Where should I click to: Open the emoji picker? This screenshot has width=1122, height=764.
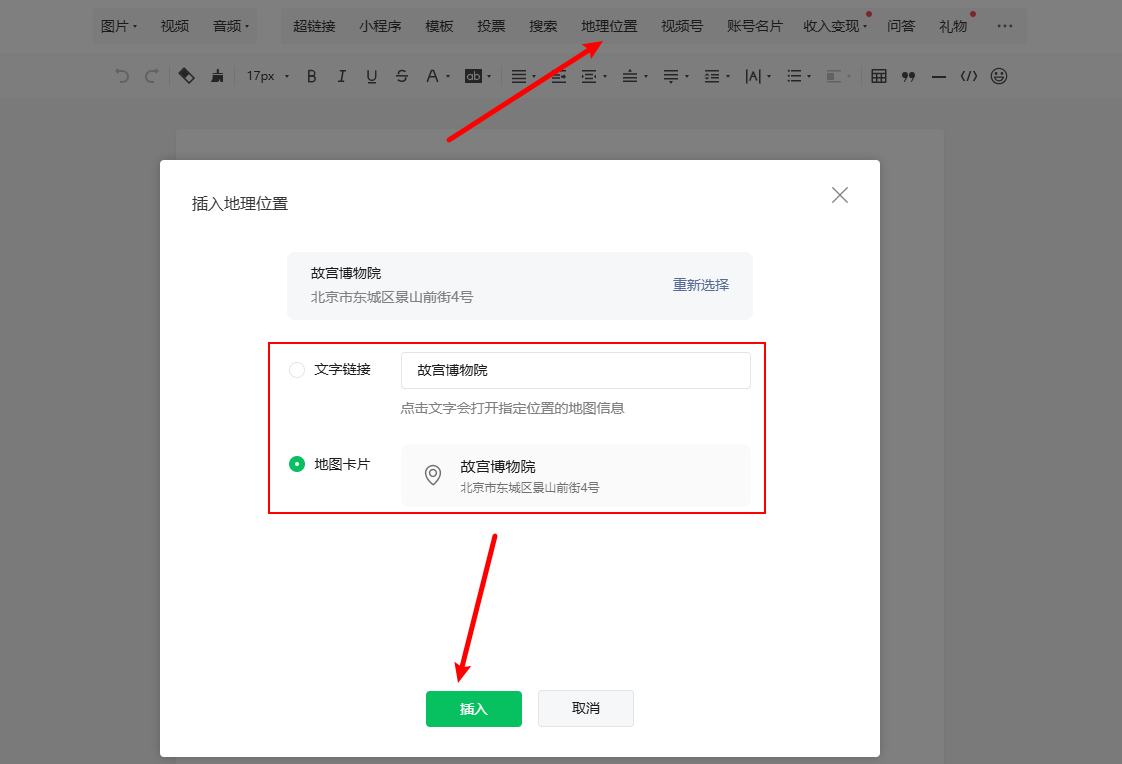point(998,76)
